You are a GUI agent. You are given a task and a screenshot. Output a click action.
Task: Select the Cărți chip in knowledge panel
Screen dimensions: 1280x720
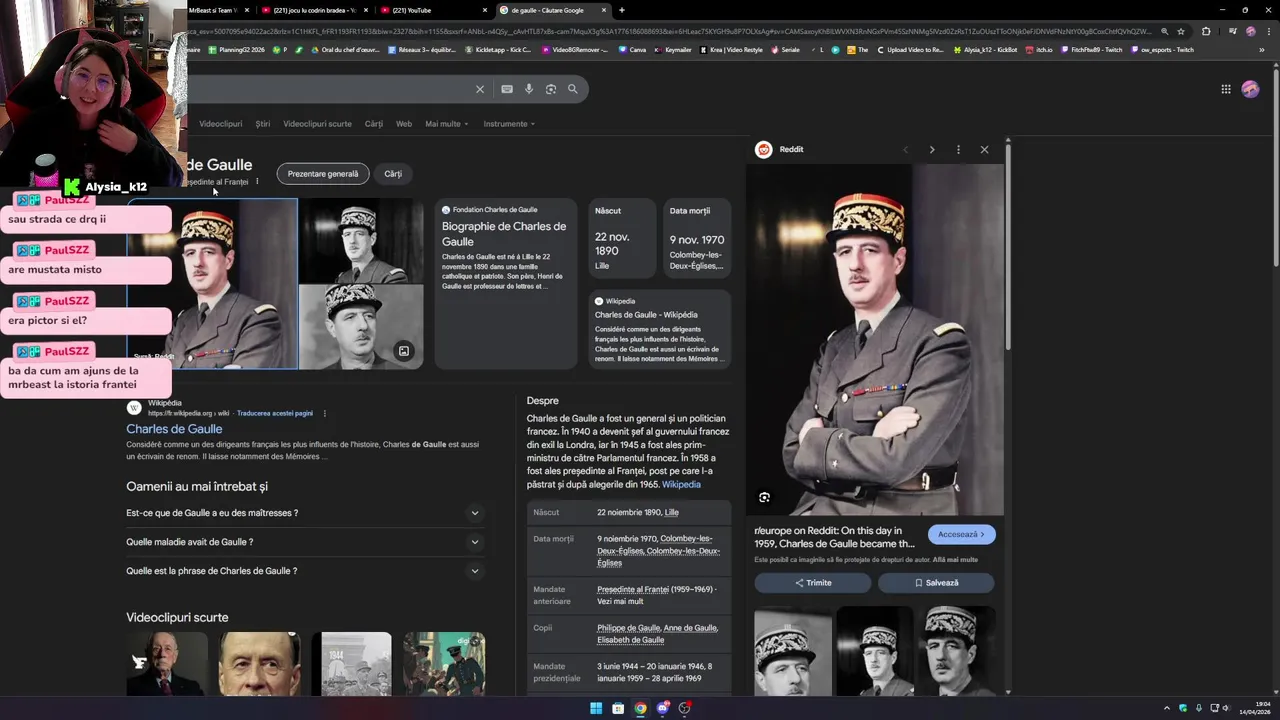393,174
